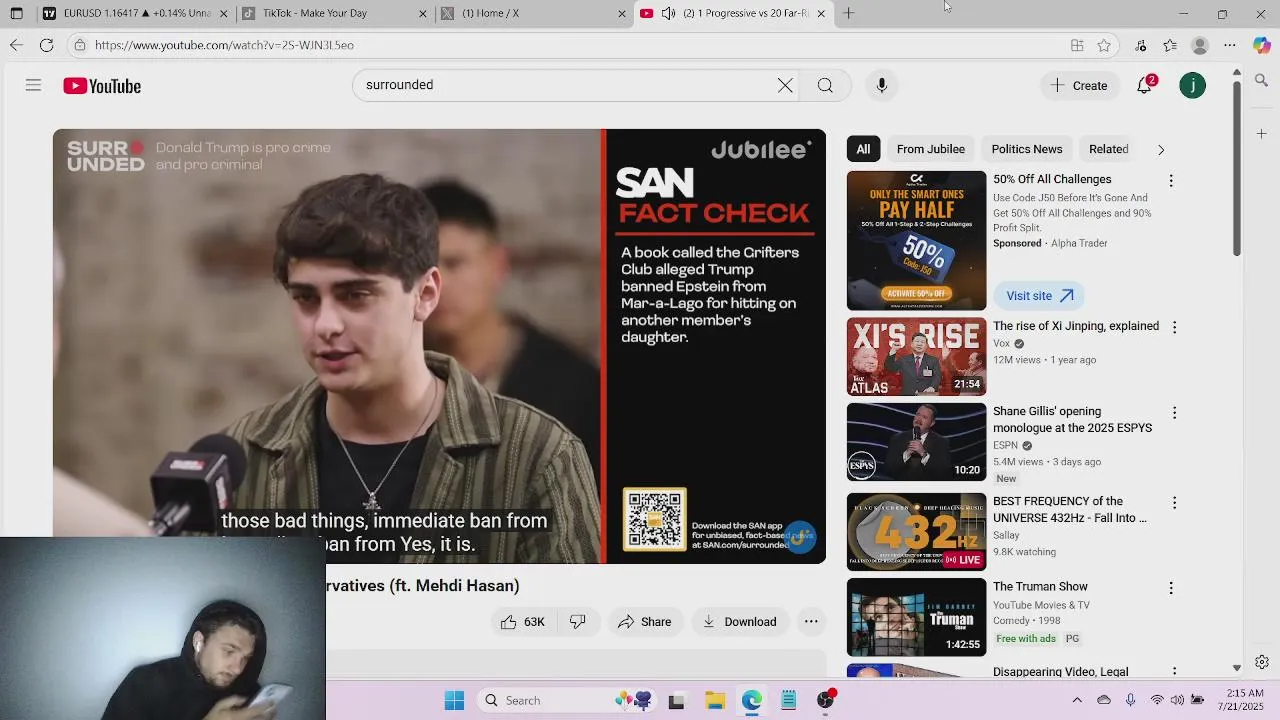Add page to favorites star

[x=1104, y=45]
